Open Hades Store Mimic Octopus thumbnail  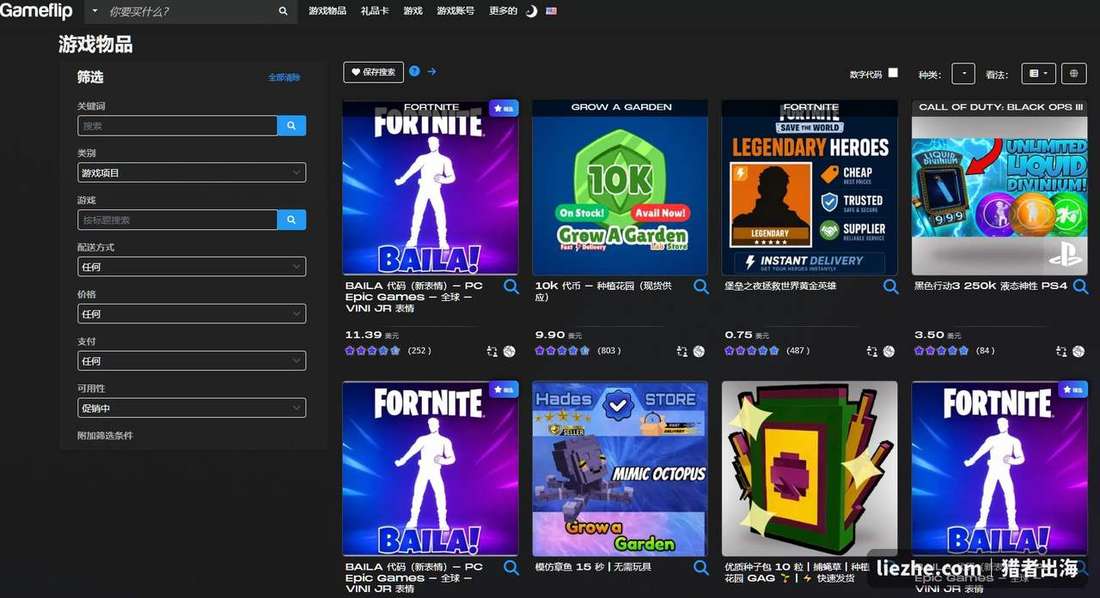620,469
